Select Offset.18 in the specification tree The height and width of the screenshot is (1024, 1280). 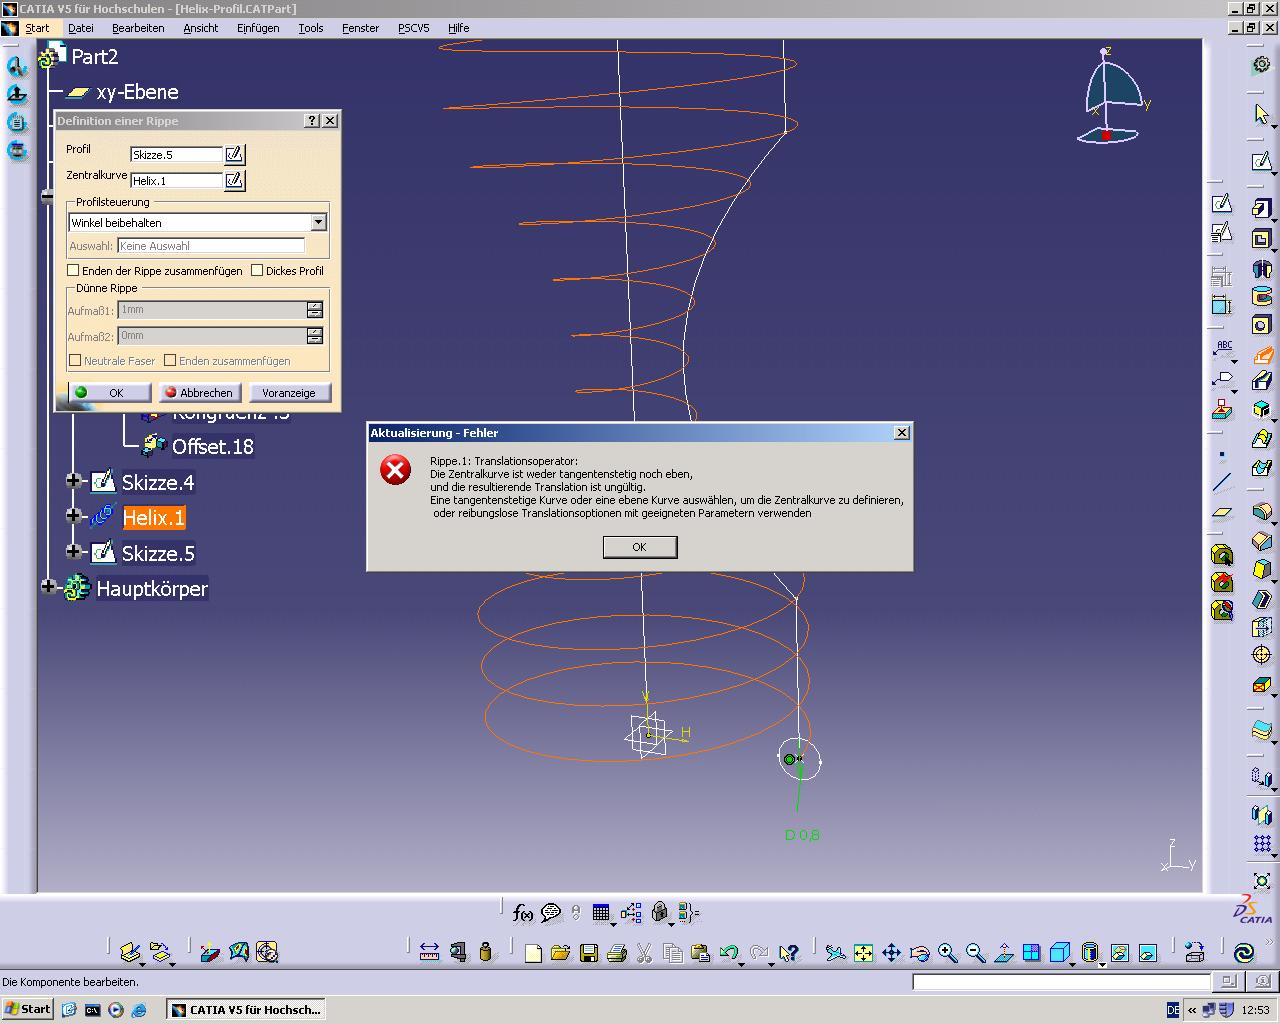[213, 447]
